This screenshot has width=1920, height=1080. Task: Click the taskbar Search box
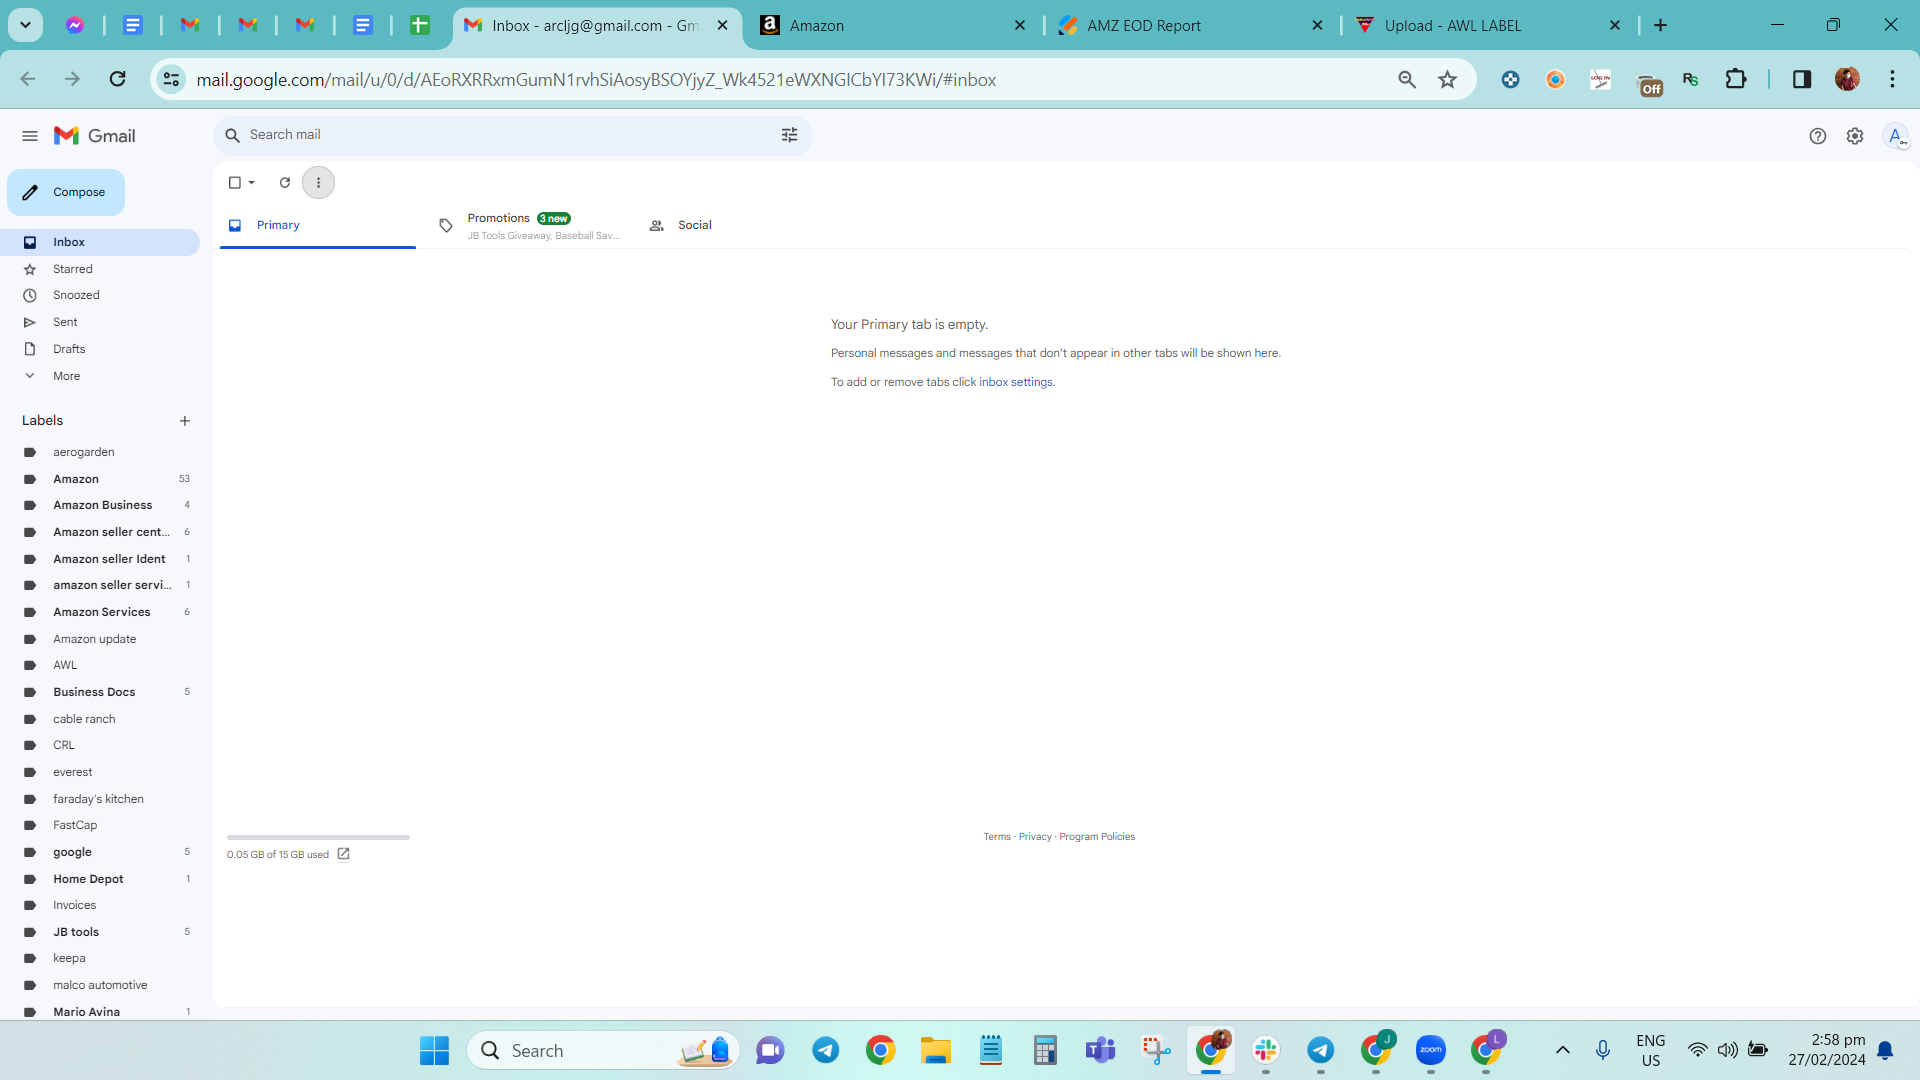click(x=603, y=1050)
